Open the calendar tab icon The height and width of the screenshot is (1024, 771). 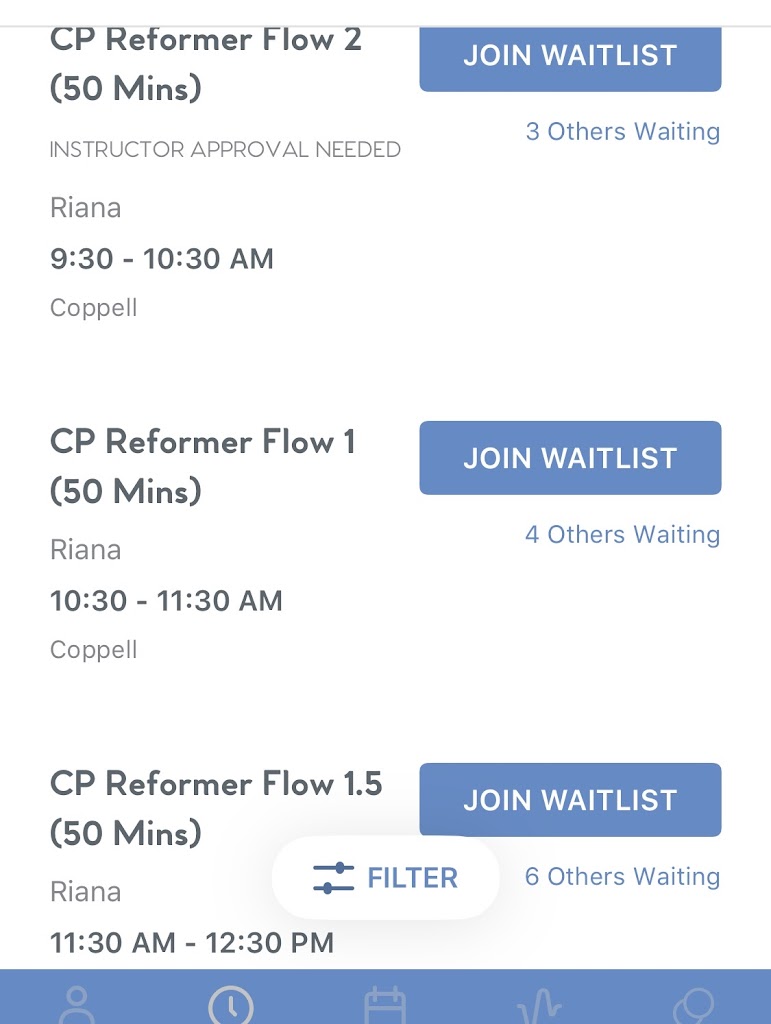tap(385, 1004)
